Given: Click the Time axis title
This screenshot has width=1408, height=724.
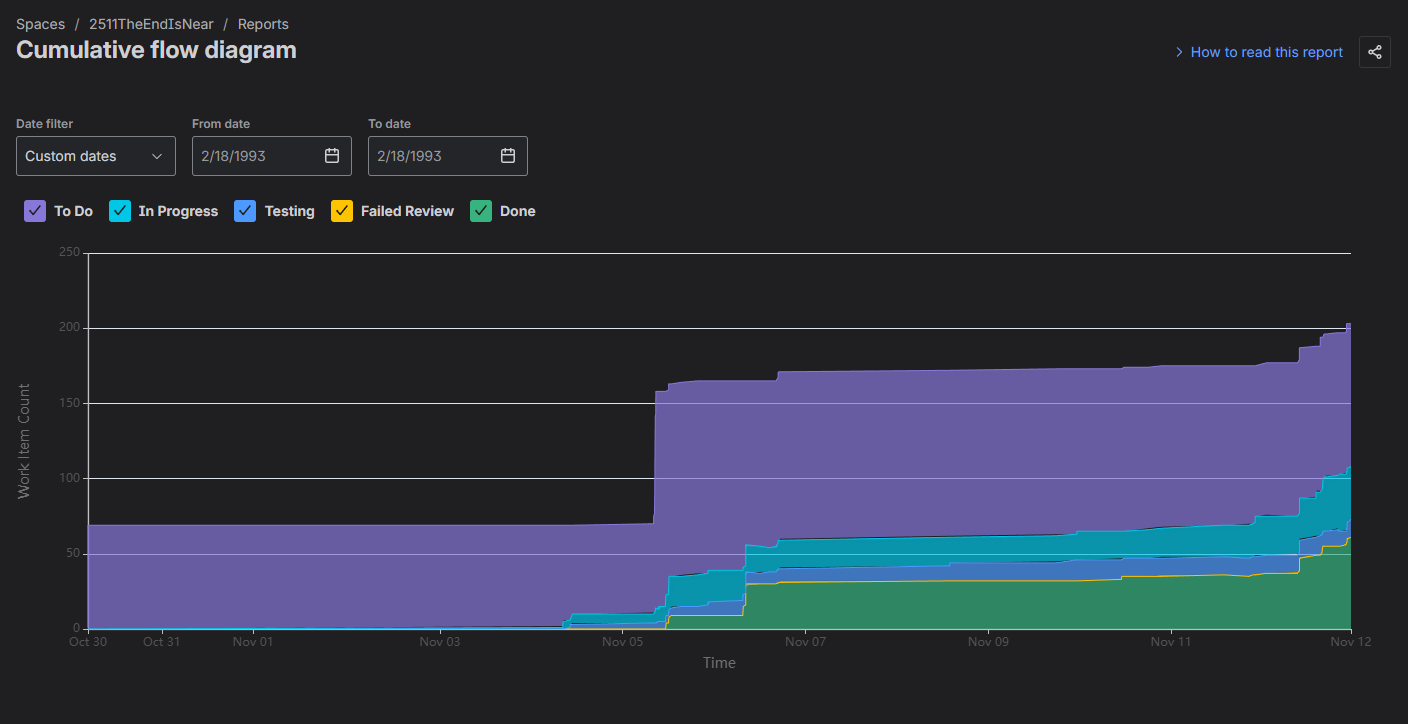Looking at the screenshot, I should pyautogui.click(x=719, y=663).
